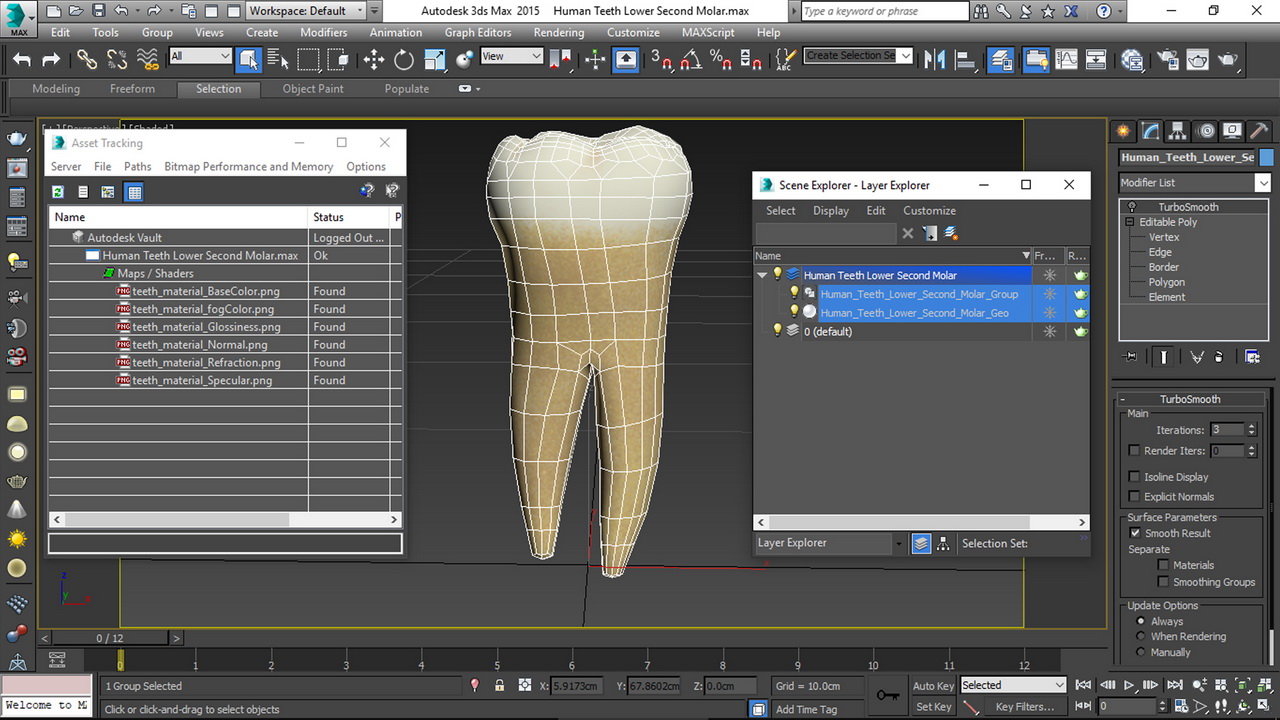Select teeth_material_Normal.png in Asset Tracking
This screenshot has height=720, width=1280.
(x=199, y=345)
